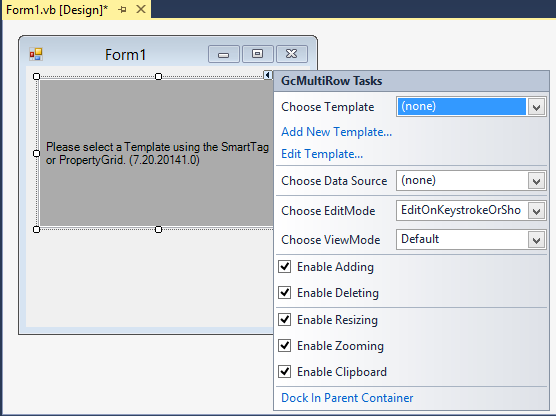Uncheck Enable Adding checkbox
Viewport: 556px width, 416px height.
tap(285, 267)
